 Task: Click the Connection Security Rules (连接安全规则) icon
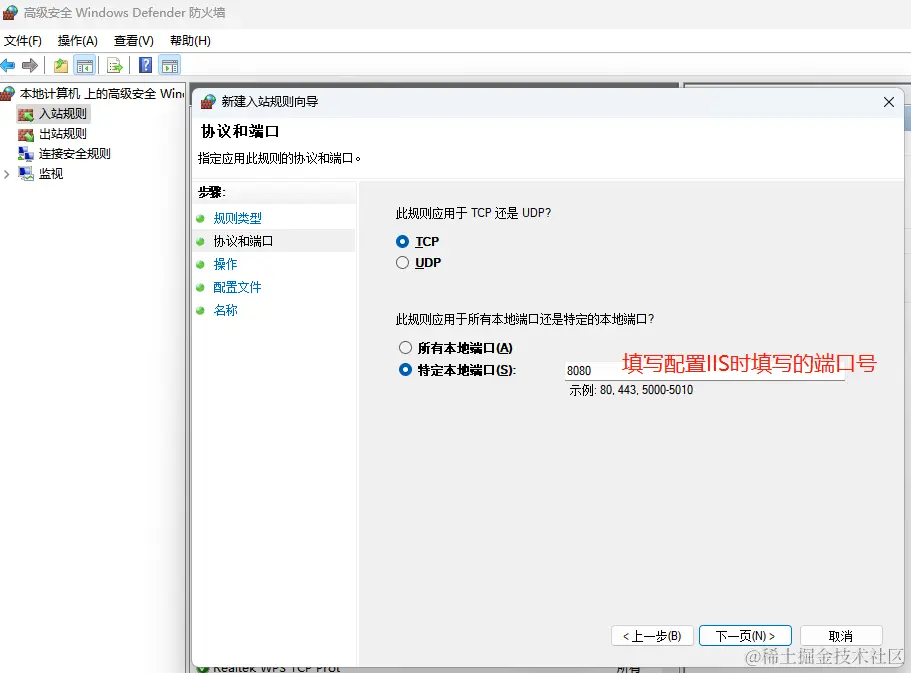click(x=26, y=154)
